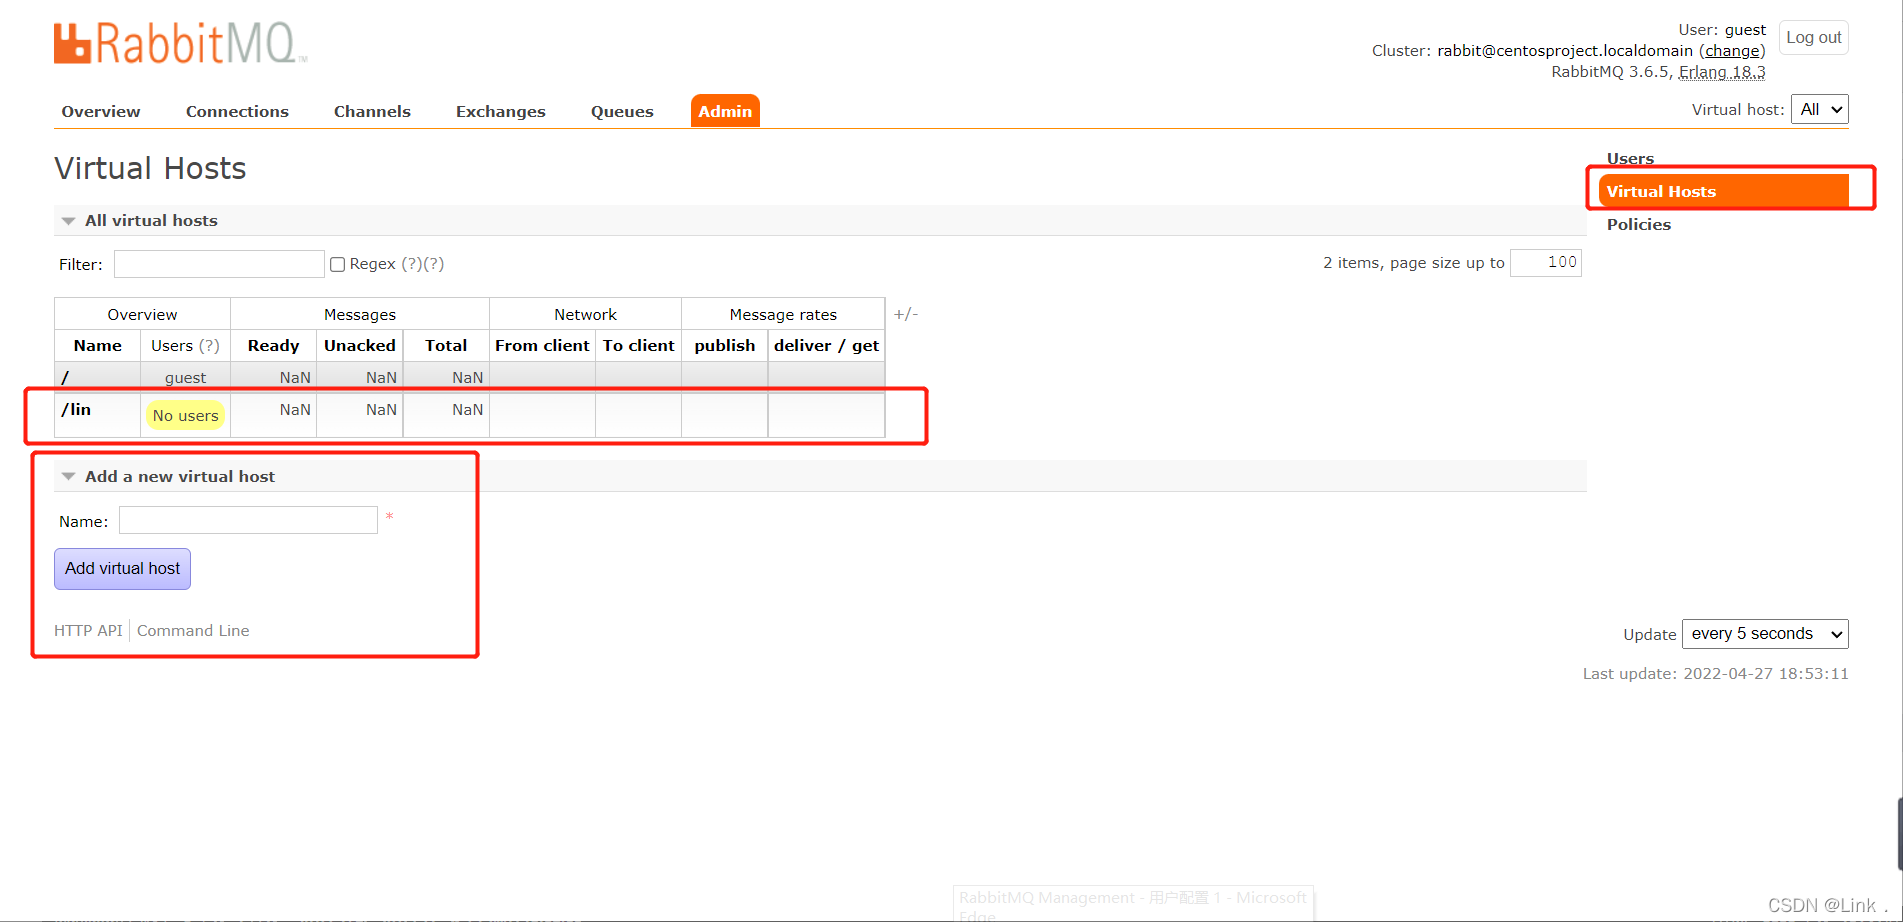Open the Overview tab
The image size is (1903, 922).
point(101,111)
